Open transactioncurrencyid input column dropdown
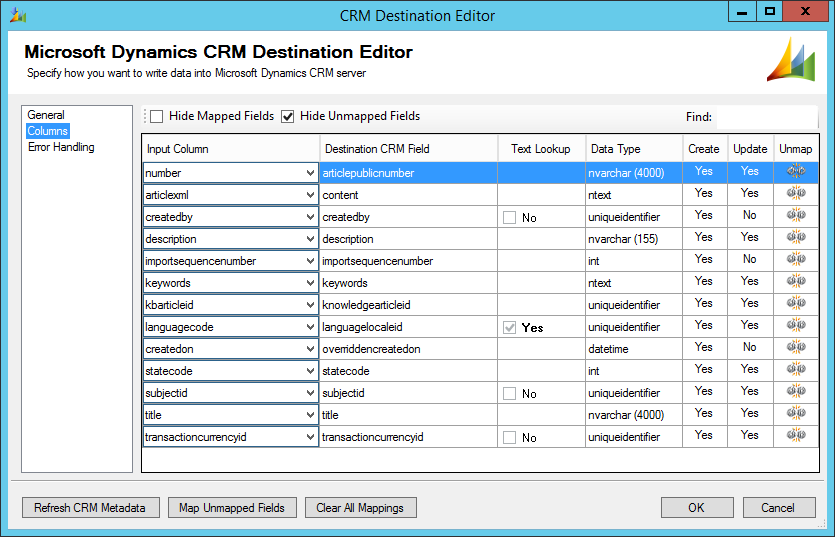Image resolution: width=835 pixels, height=537 pixels. pyautogui.click(x=310, y=437)
